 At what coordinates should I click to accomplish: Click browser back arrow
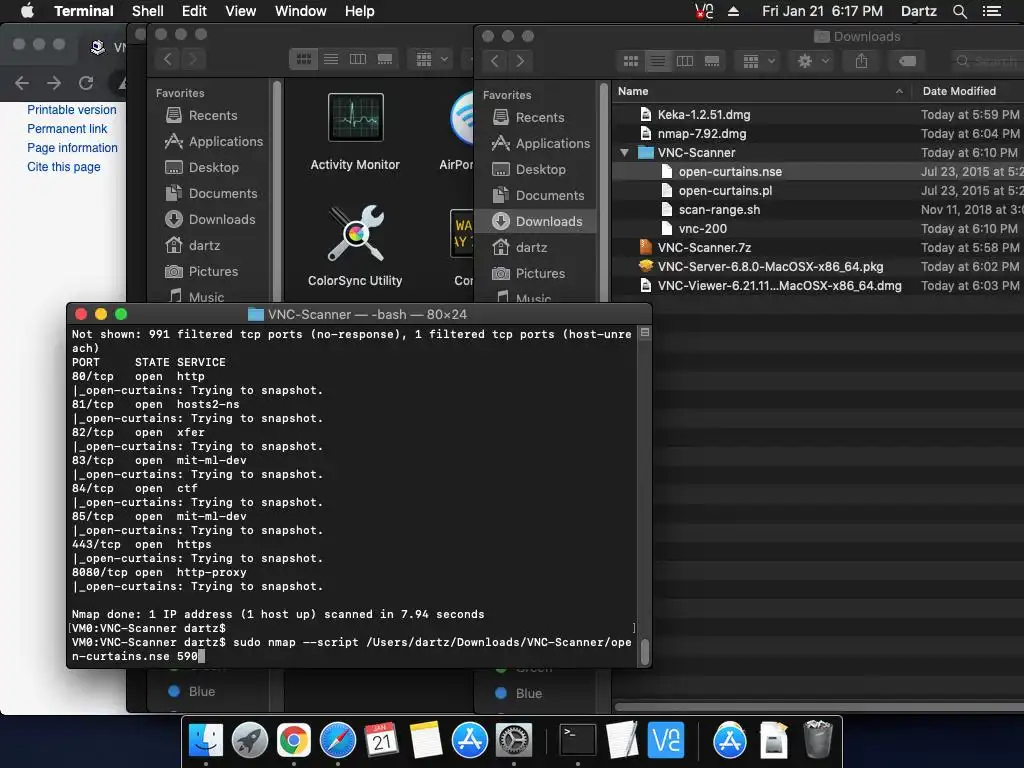pyautogui.click(x=22, y=83)
